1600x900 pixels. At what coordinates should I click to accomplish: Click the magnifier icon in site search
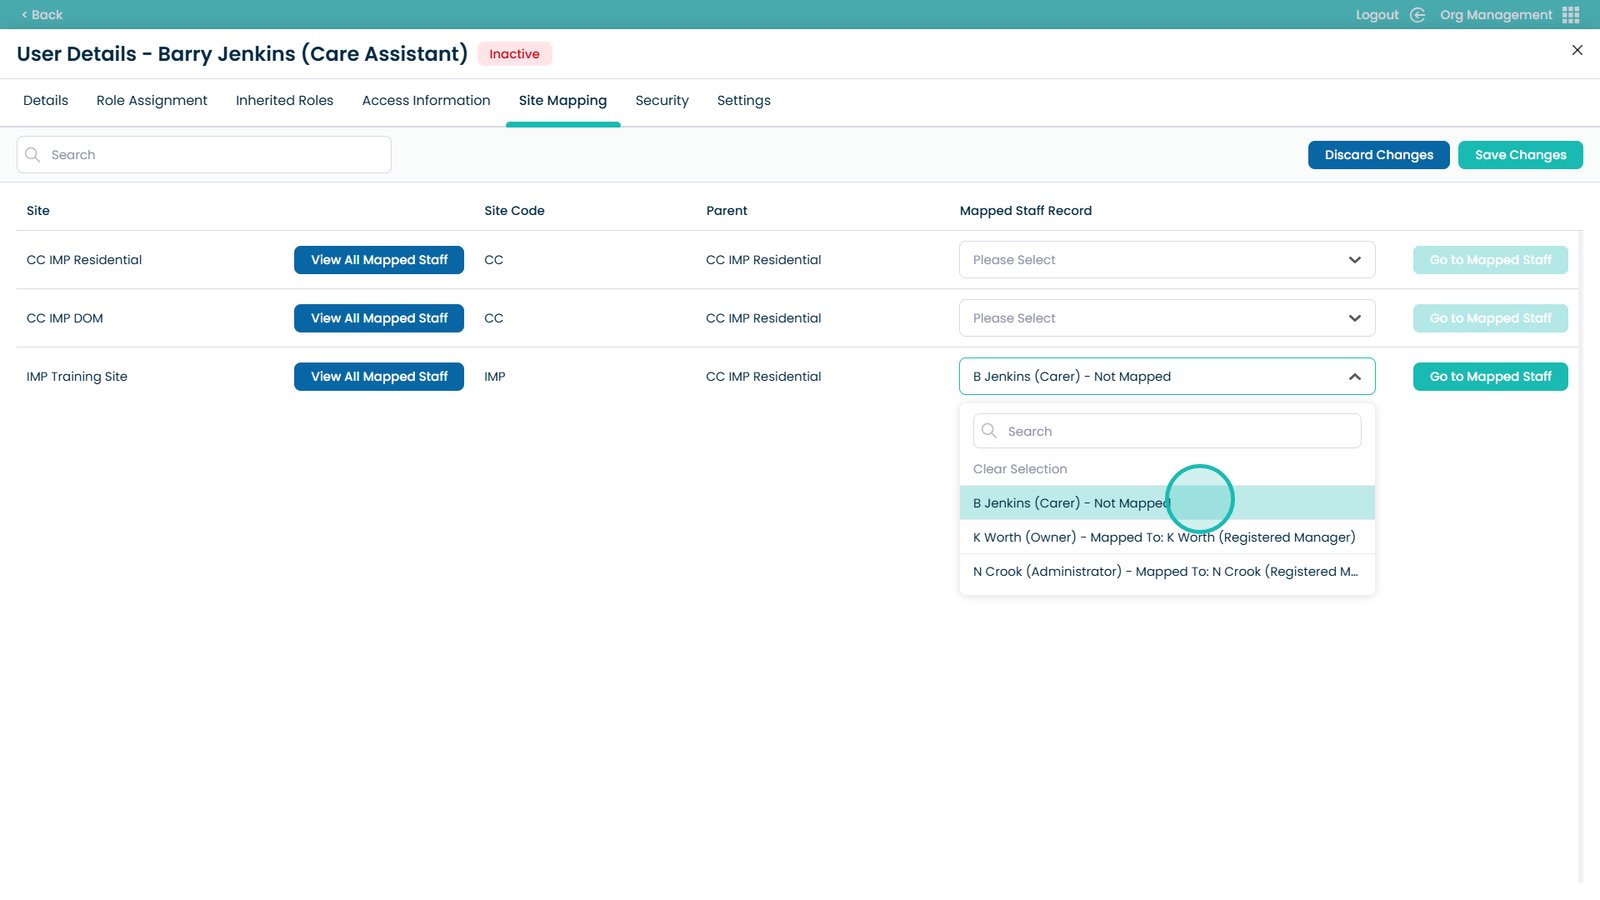[x=33, y=155]
